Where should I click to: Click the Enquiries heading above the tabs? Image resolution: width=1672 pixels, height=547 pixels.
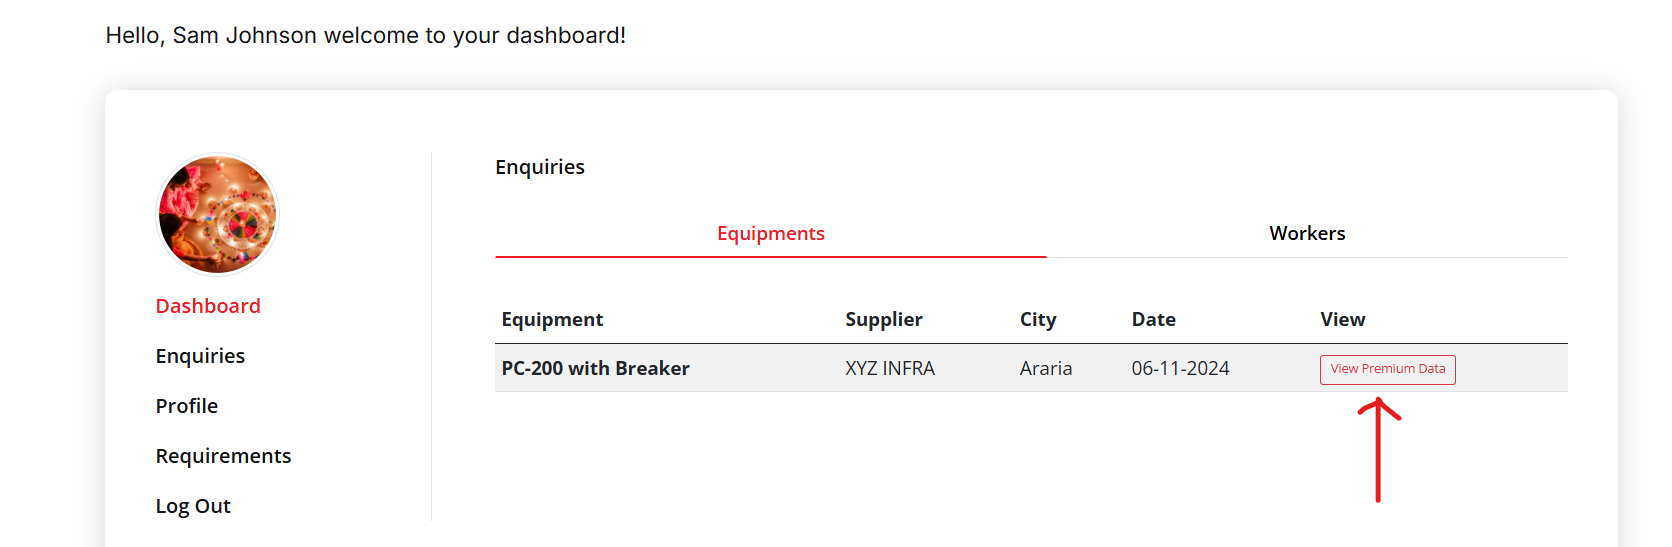pos(539,167)
